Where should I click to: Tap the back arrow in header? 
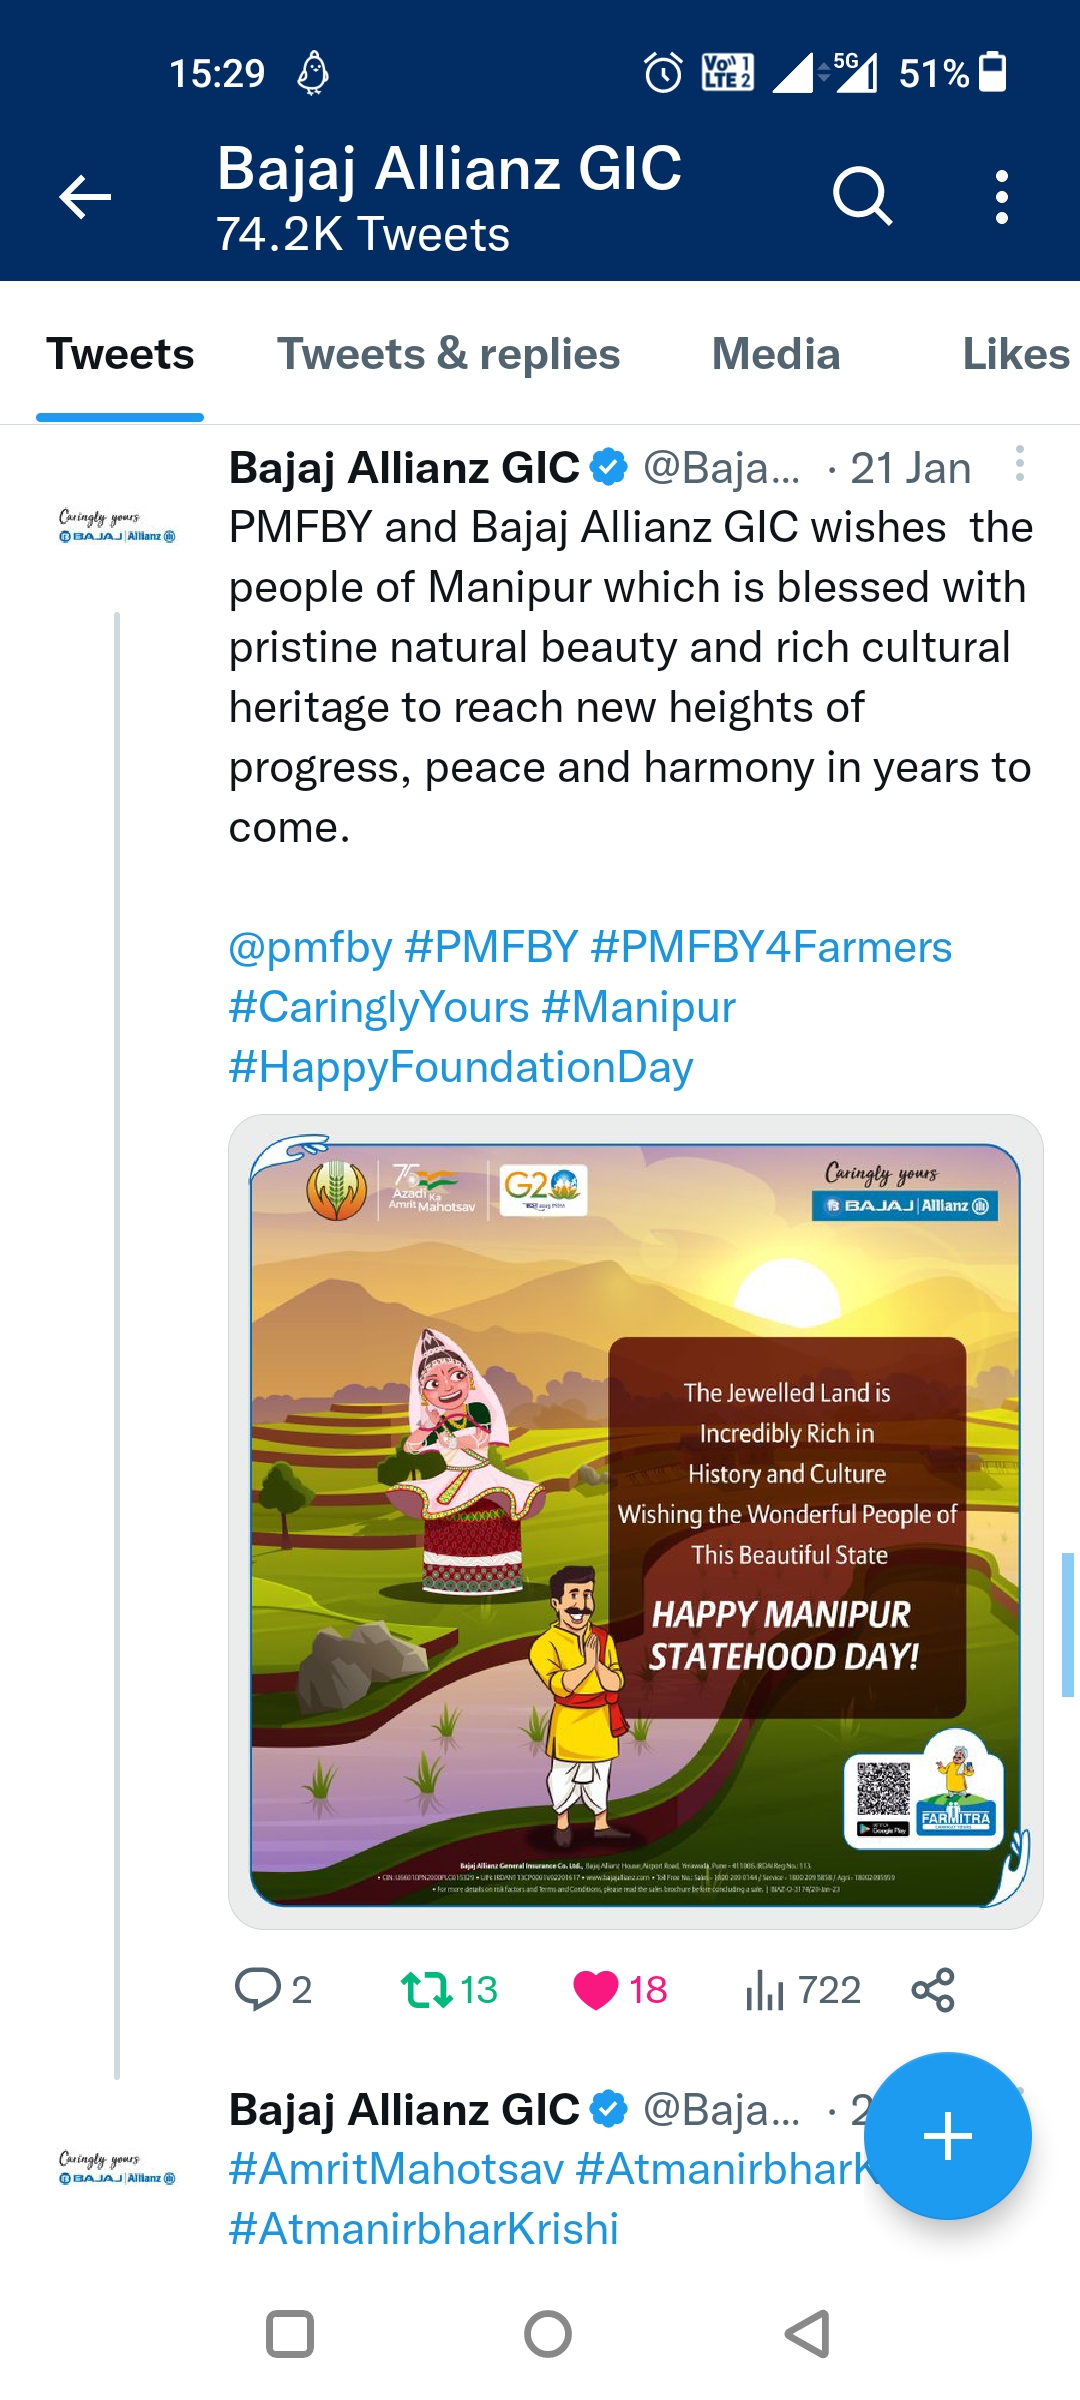(x=85, y=196)
